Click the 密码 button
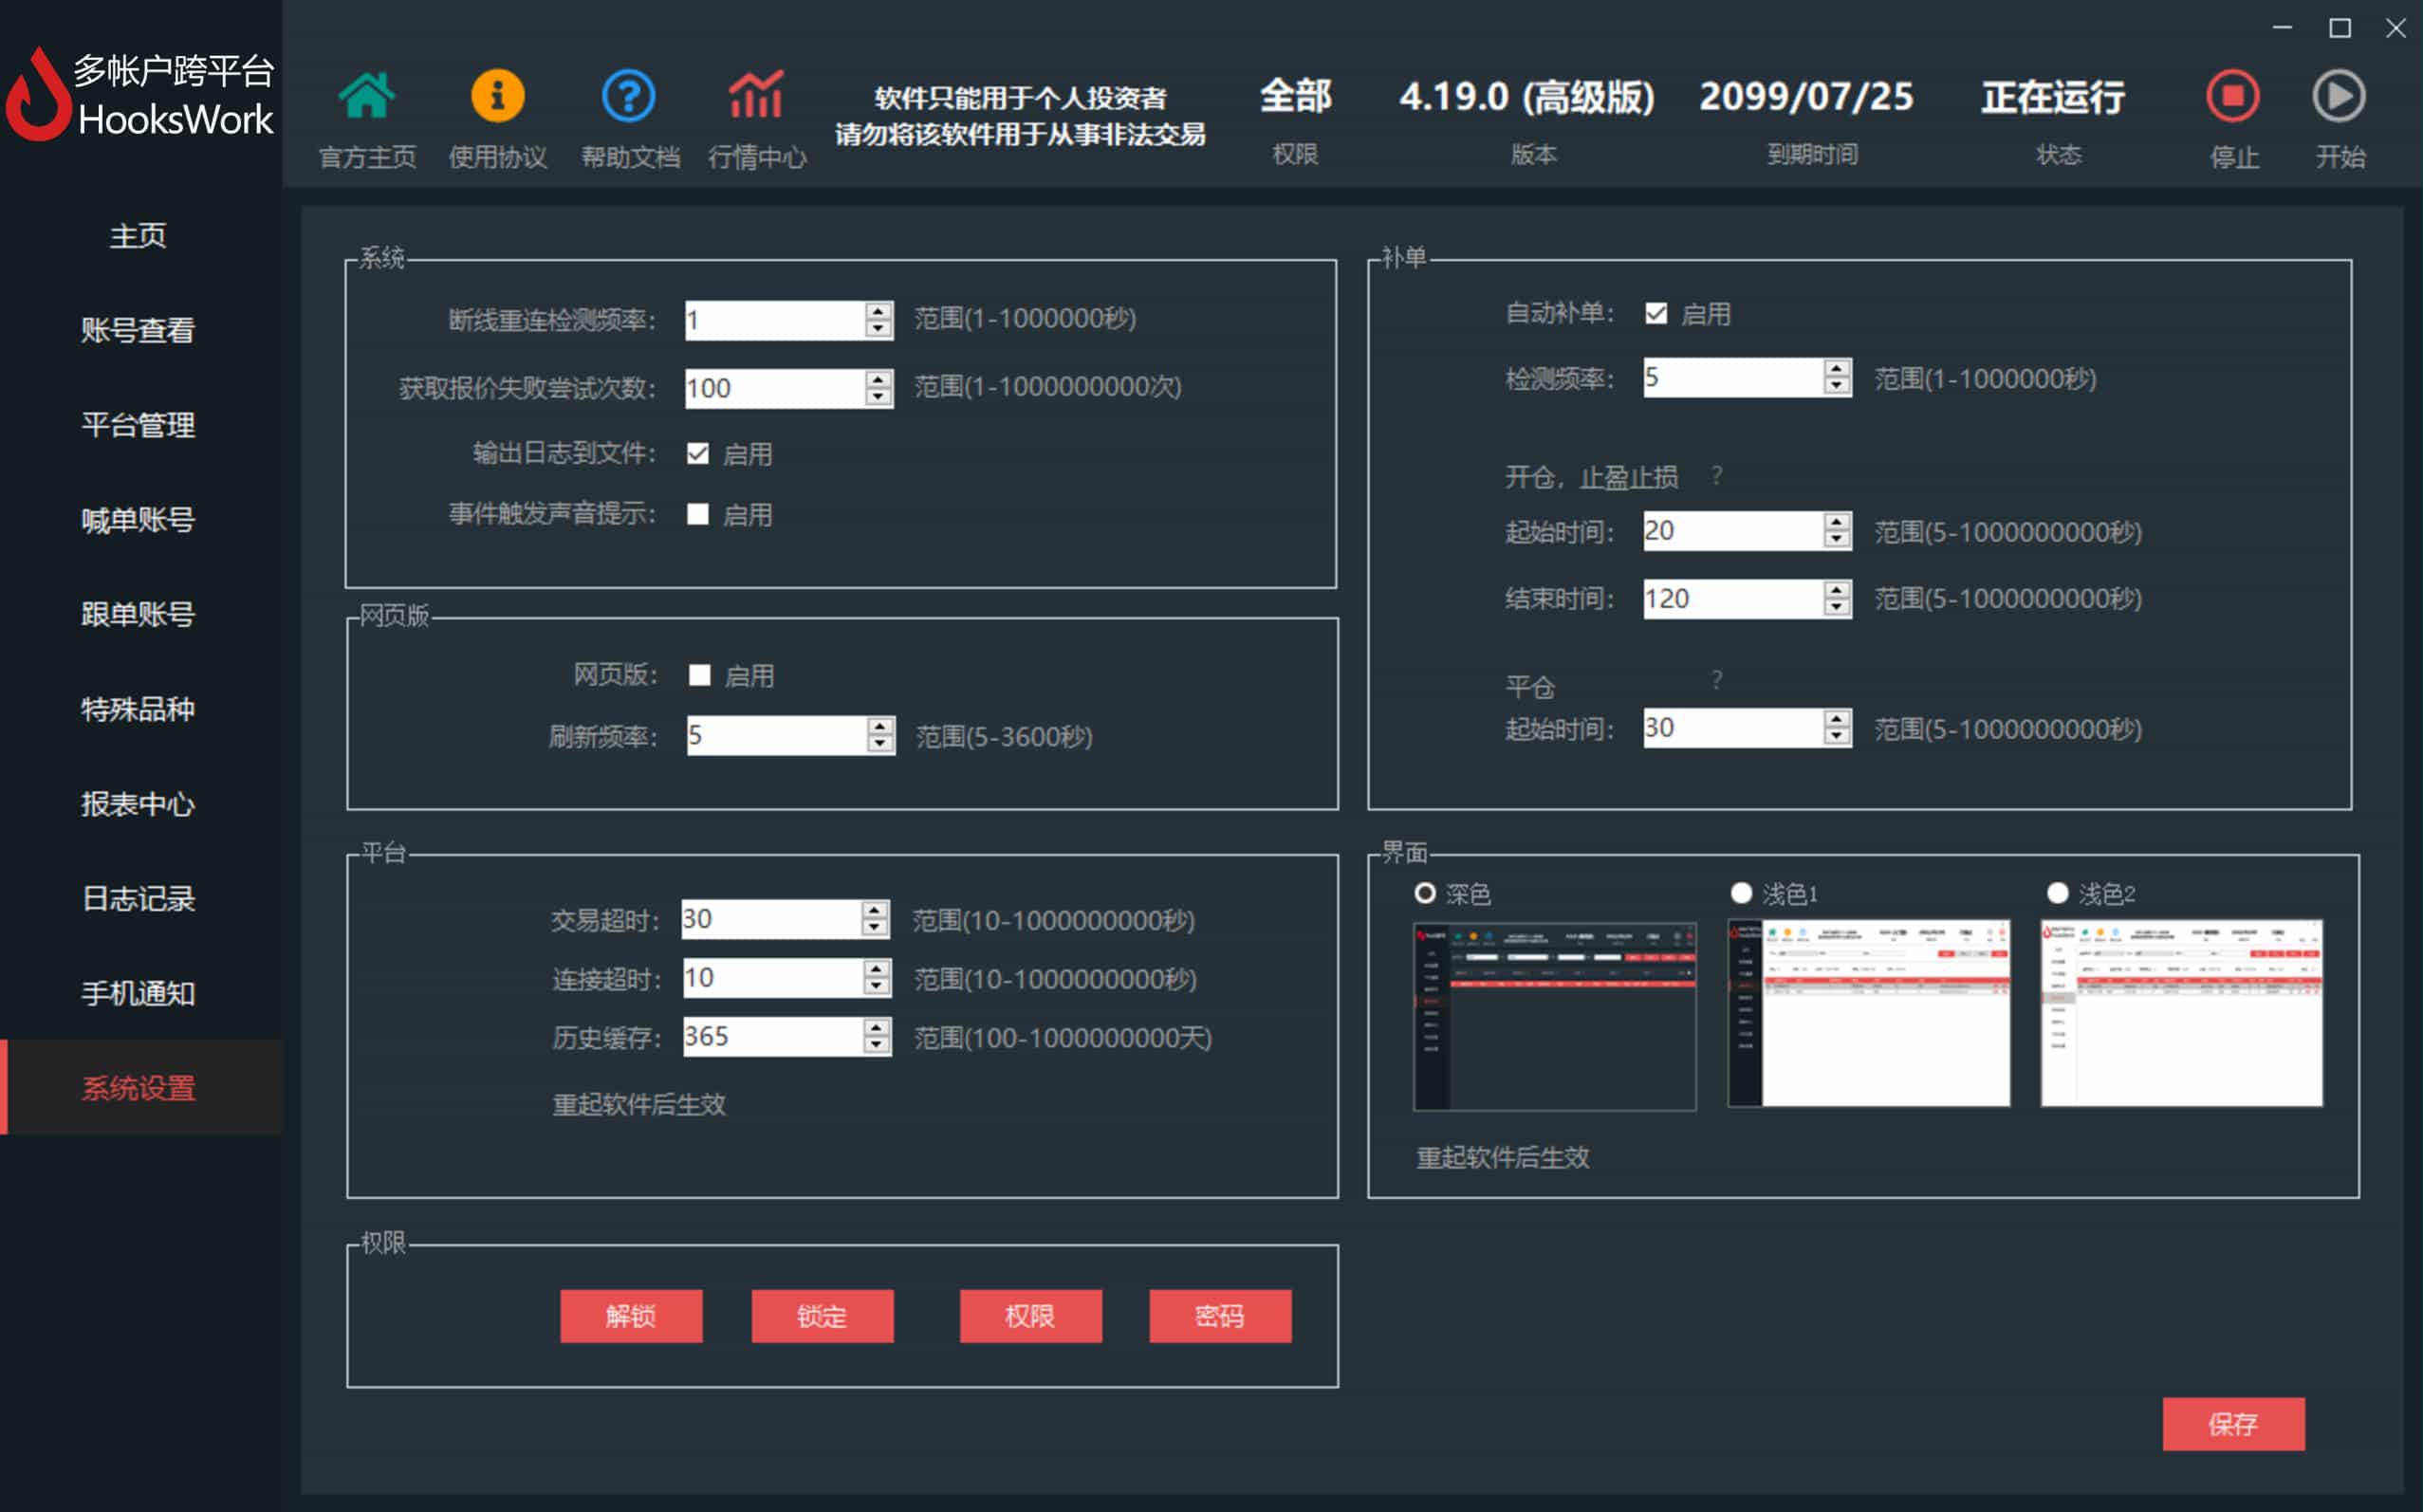 (x=1220, y=1316)
